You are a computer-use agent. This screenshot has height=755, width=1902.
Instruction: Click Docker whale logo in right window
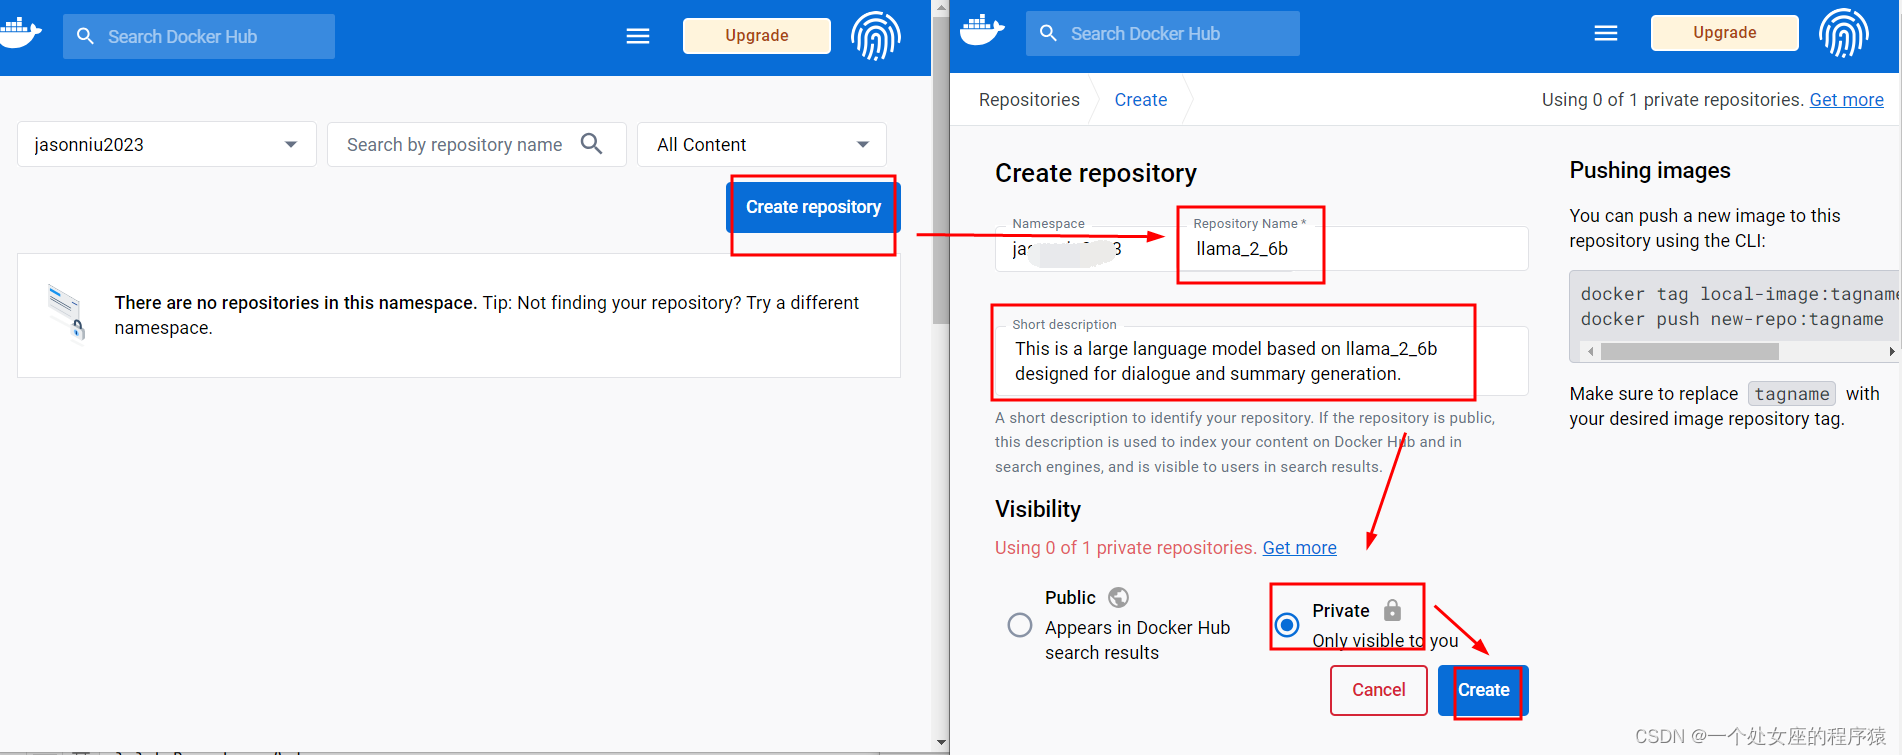tap(982, 30)
